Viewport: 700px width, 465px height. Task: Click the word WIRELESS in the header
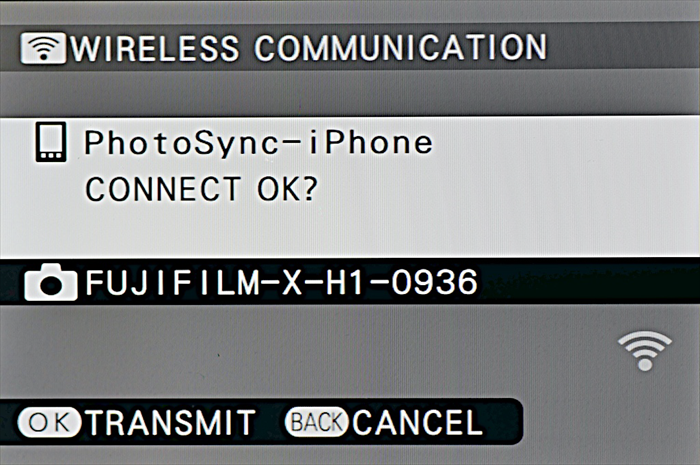154,48
